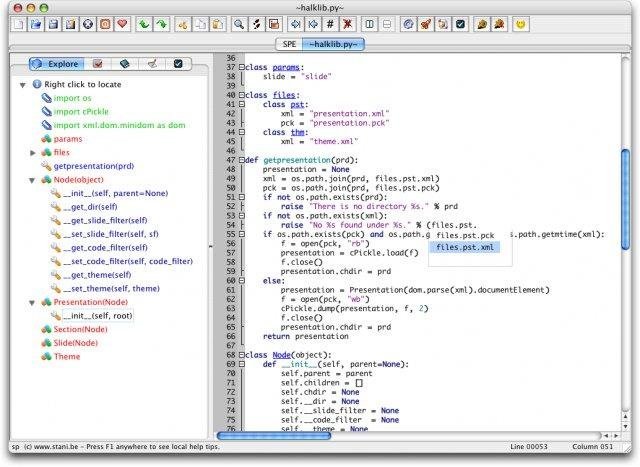
Task: Click the new file icon in toolbar
Action: pyautogui.click(x=18, y=23)
